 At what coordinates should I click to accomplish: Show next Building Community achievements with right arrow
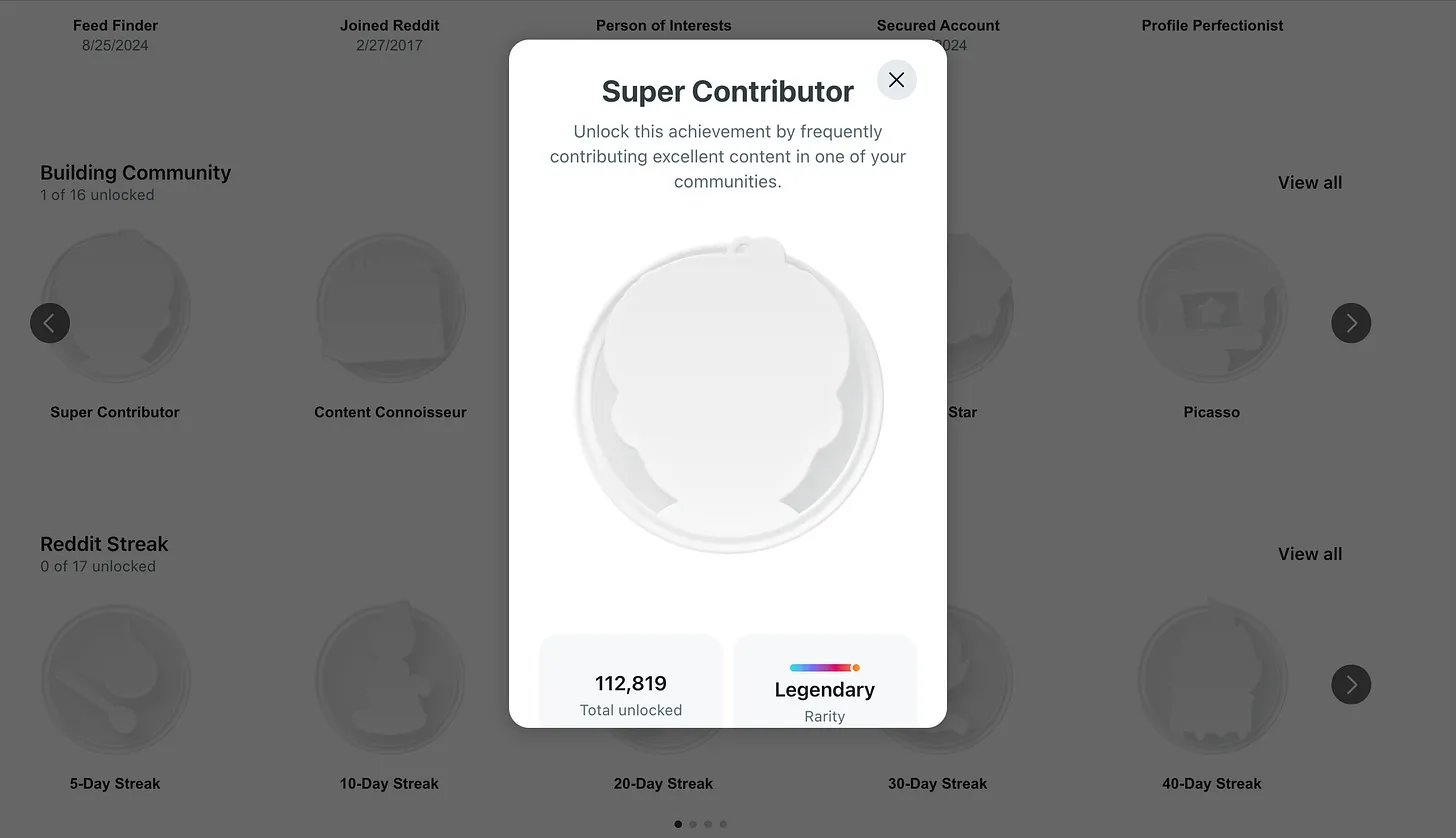click(1351, 323)
